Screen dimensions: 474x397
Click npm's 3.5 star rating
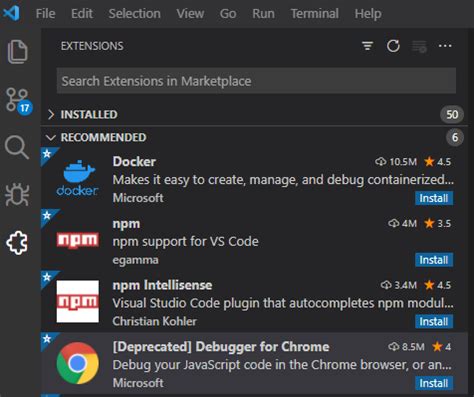click(x=438, y=223)
